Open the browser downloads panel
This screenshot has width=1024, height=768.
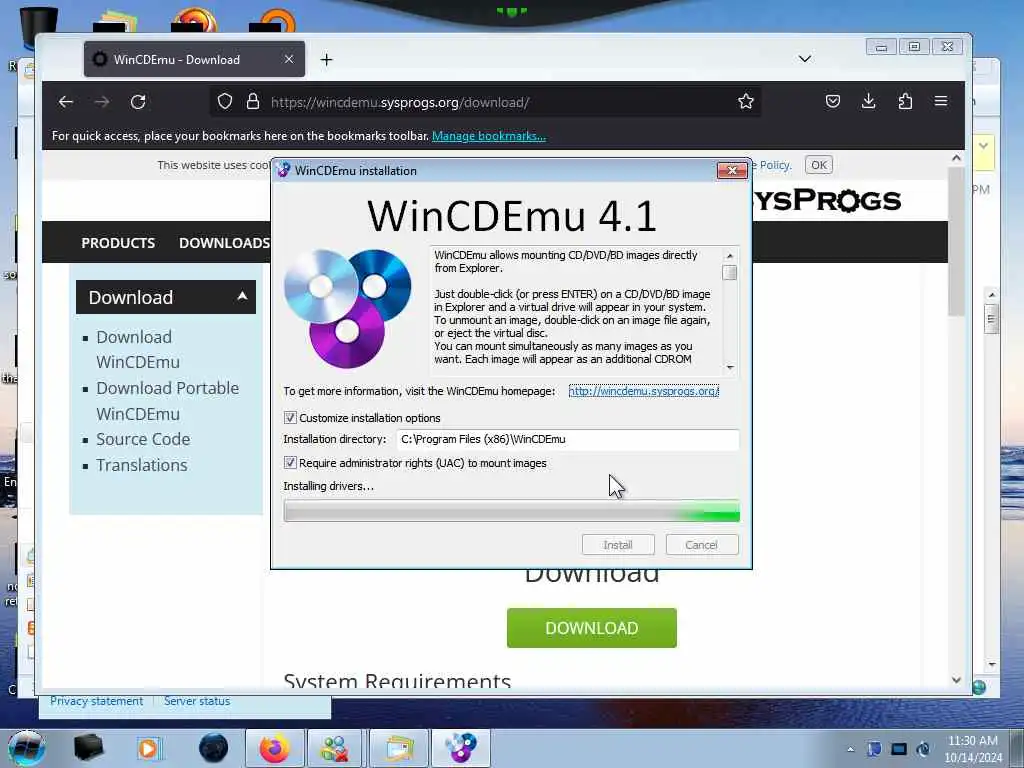pos(869,101)
